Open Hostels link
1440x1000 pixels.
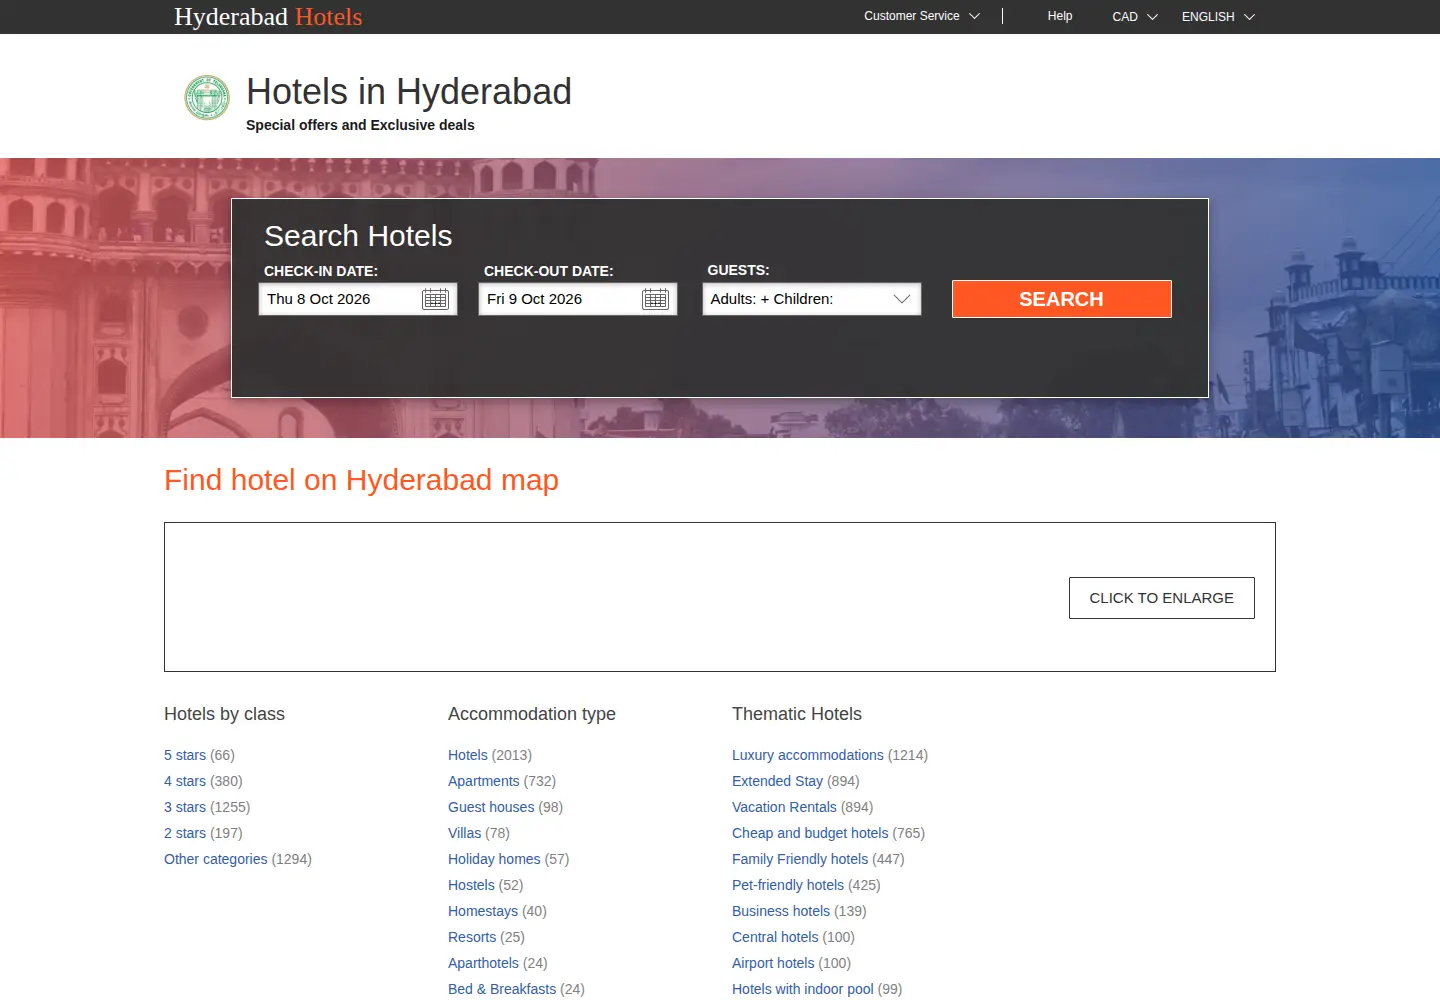coord(472,885)
